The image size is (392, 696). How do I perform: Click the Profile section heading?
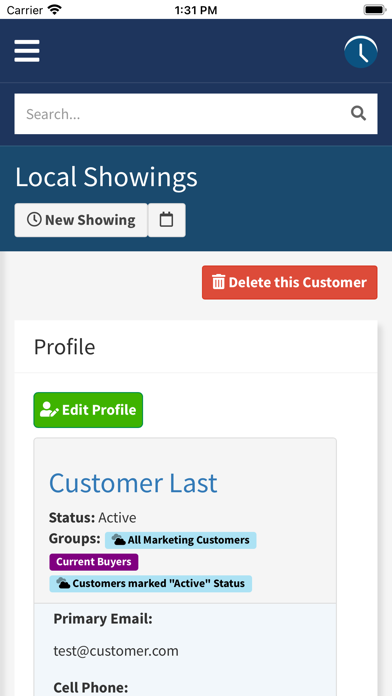(x=64, y=347)
